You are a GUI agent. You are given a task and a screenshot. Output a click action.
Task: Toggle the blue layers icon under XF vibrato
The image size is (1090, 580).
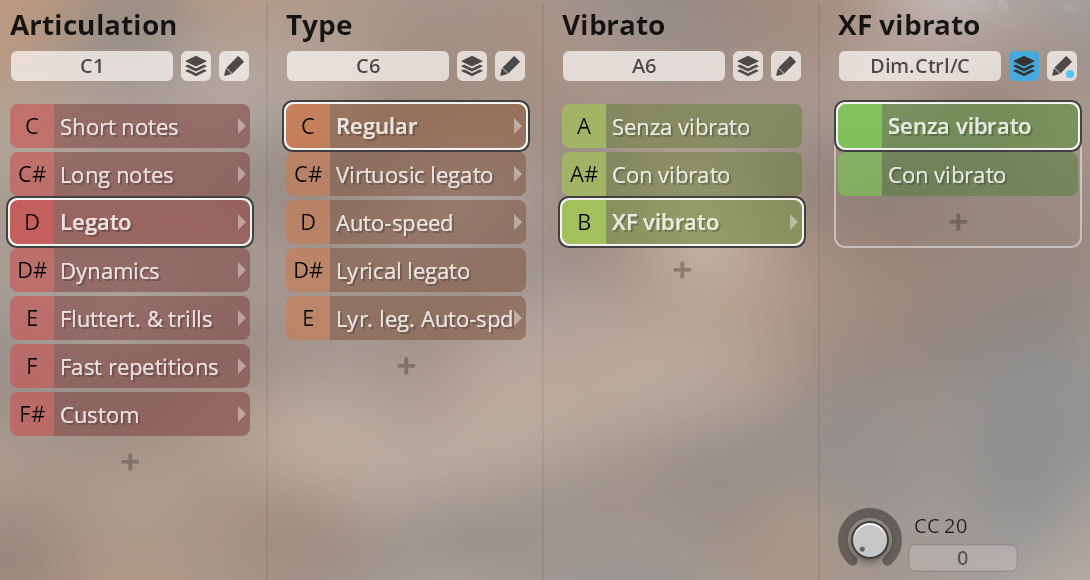click(x=1024, y=66)
